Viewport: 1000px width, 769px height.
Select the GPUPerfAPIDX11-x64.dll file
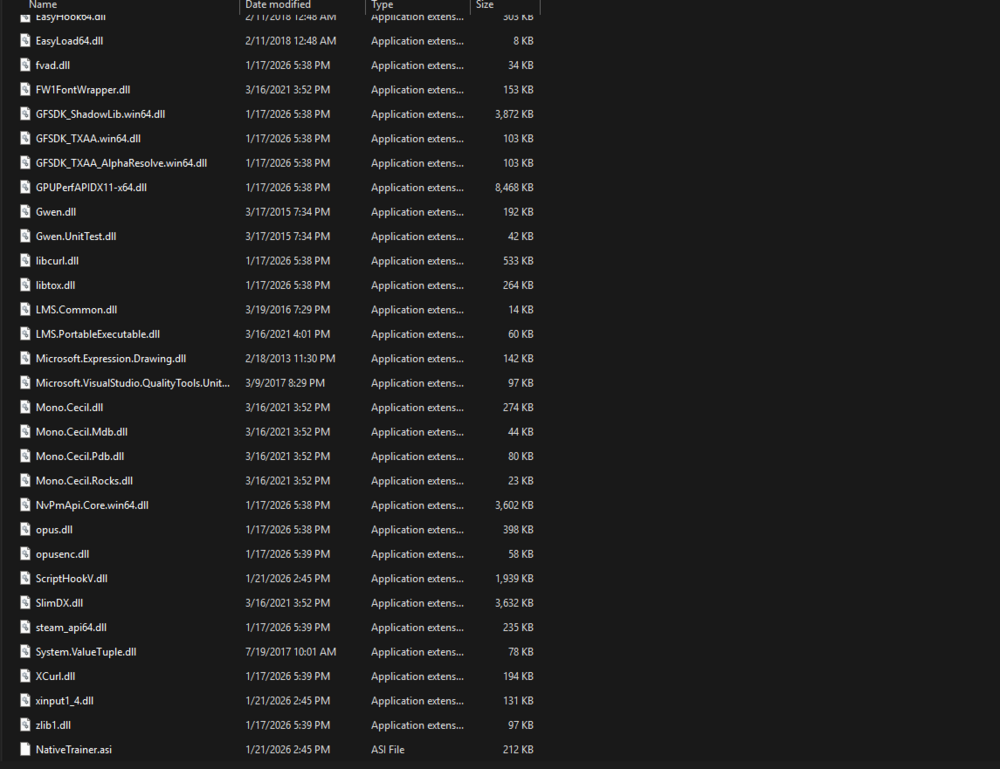[91, 187]
